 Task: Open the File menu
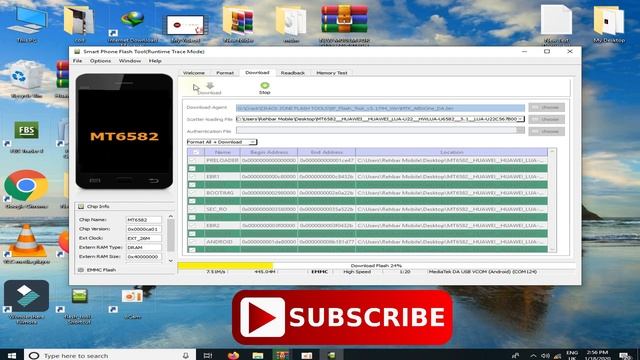(77, 61)
